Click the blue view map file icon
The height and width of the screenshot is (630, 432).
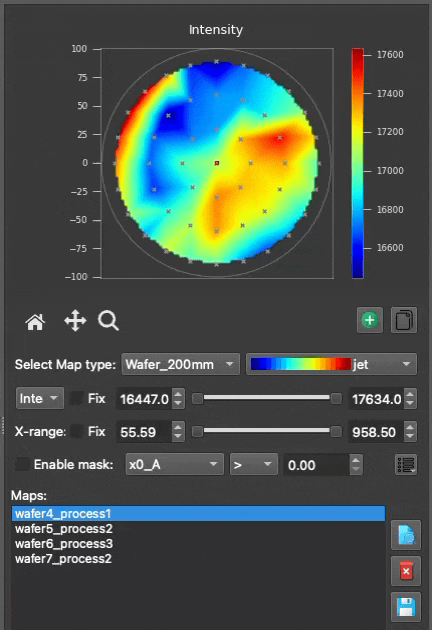click(406, 535)
